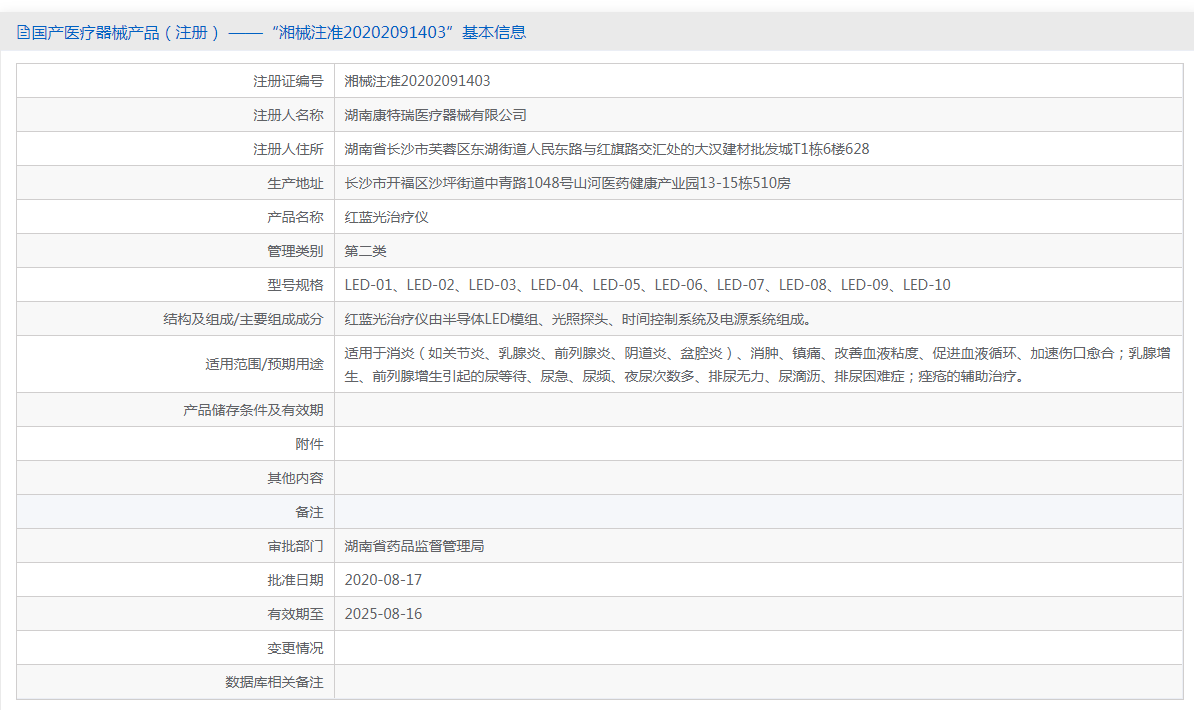Click the label '生产地址'
The width and height of the screenshot is (1194, 710).
click(x=295, y=184)
